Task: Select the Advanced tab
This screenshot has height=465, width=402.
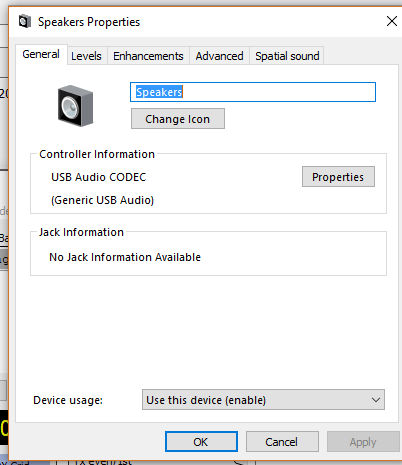Action: [x=219, y=56]
